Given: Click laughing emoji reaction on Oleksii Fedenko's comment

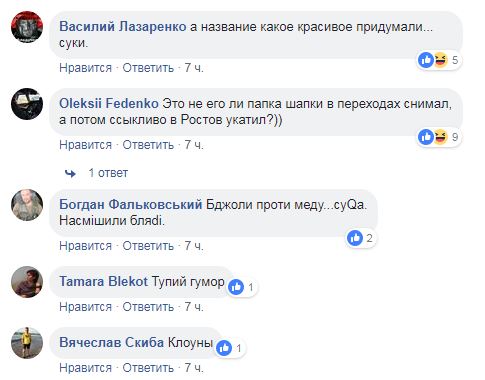Looking at the screenshot, I should point(440,137).
